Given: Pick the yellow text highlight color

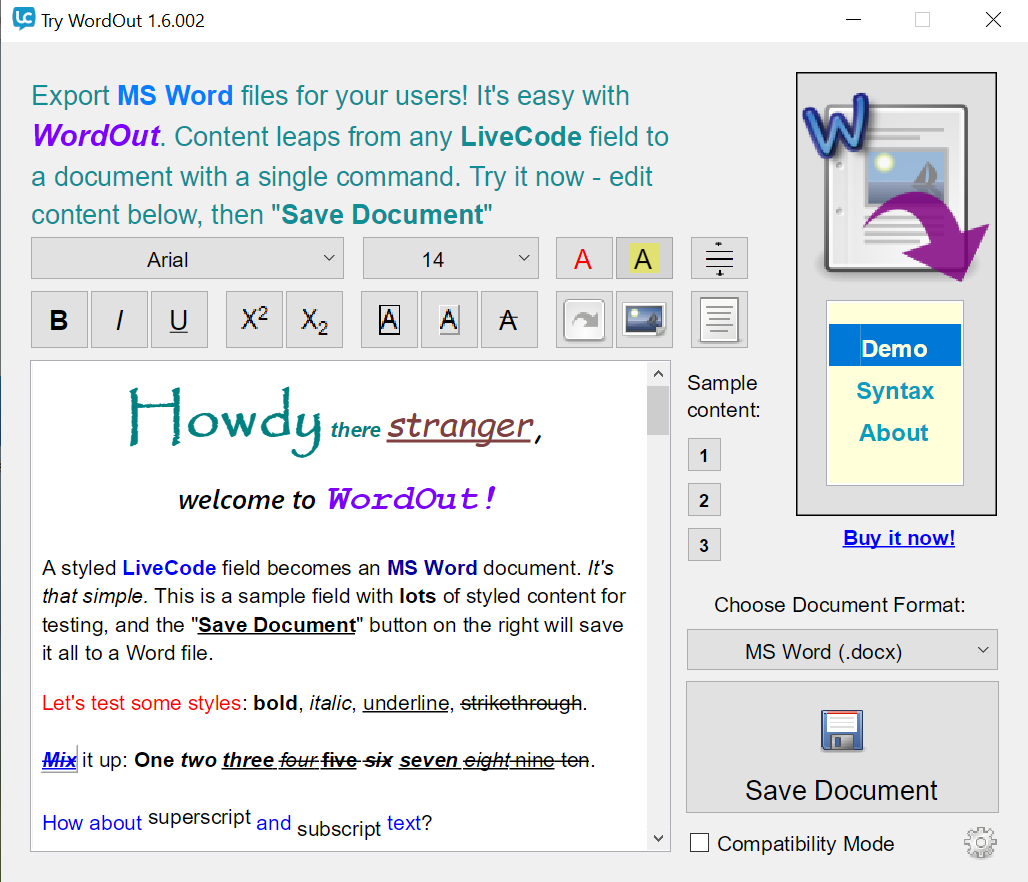Looking at the screenshot, I should (x=644, y=259).
